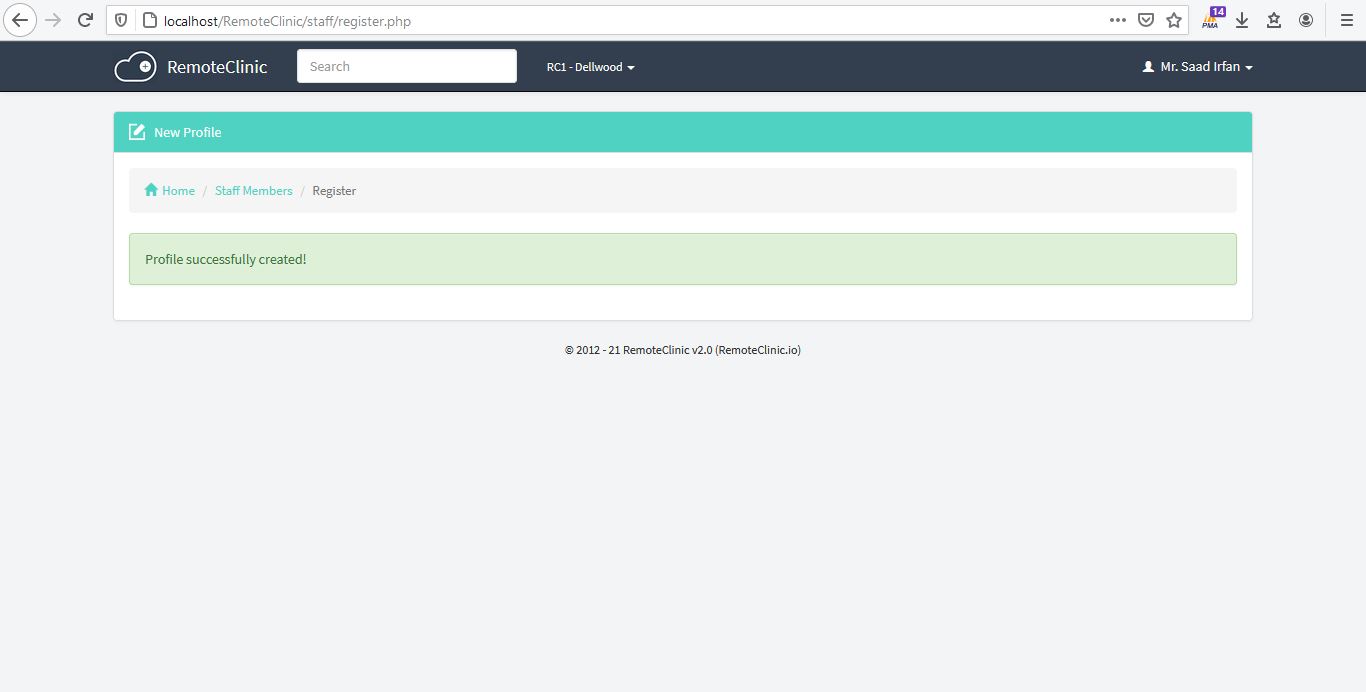Open the Firefox hamburger menu

(1347, 20)
